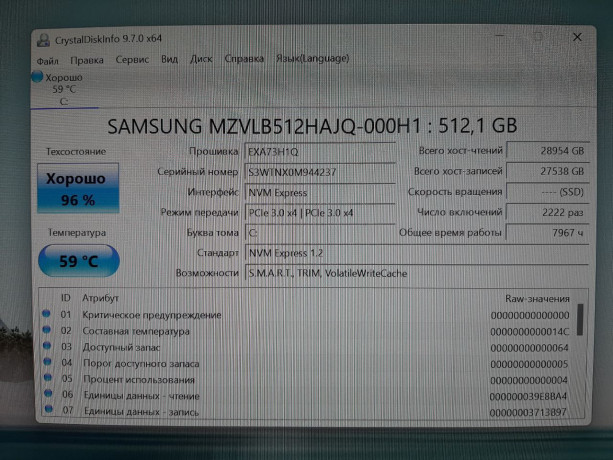The image size is (613, 460).
Task: Click the 59 °C temperature button
Action: (79, 261)
